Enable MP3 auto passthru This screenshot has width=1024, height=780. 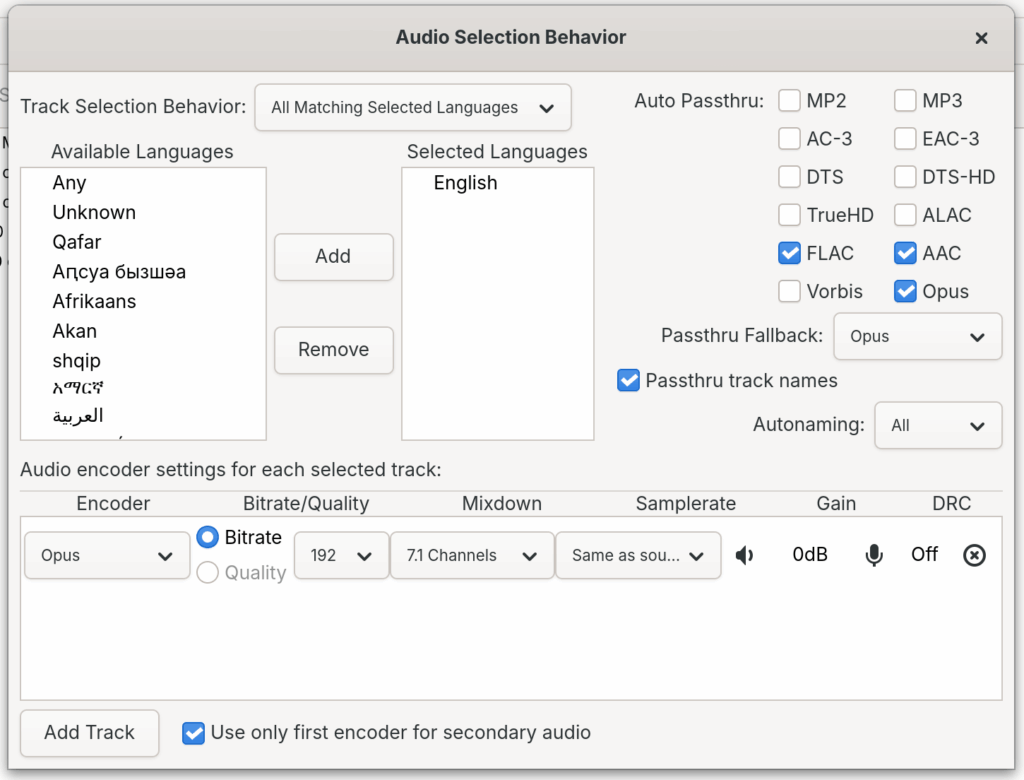pyautogui.click(x=905, y=101)
